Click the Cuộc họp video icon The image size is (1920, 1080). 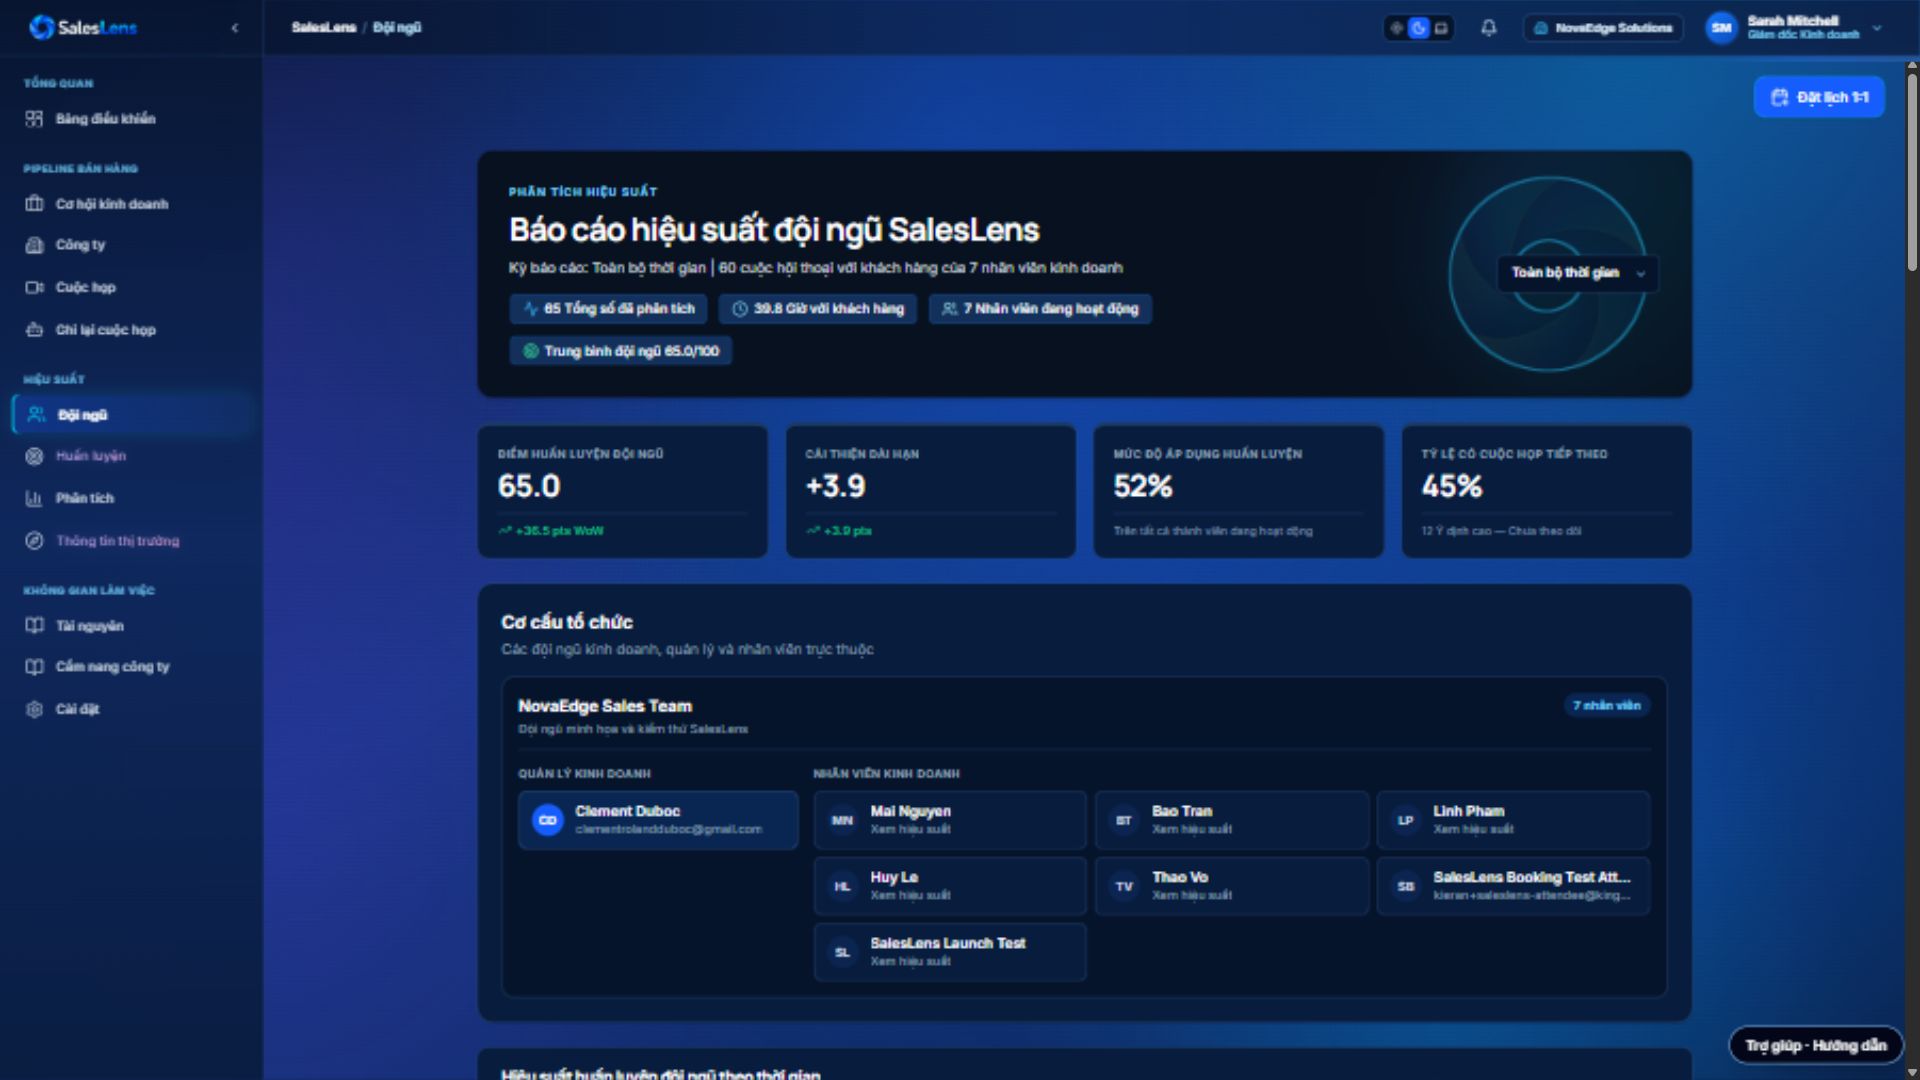click(x=35, y=287)
